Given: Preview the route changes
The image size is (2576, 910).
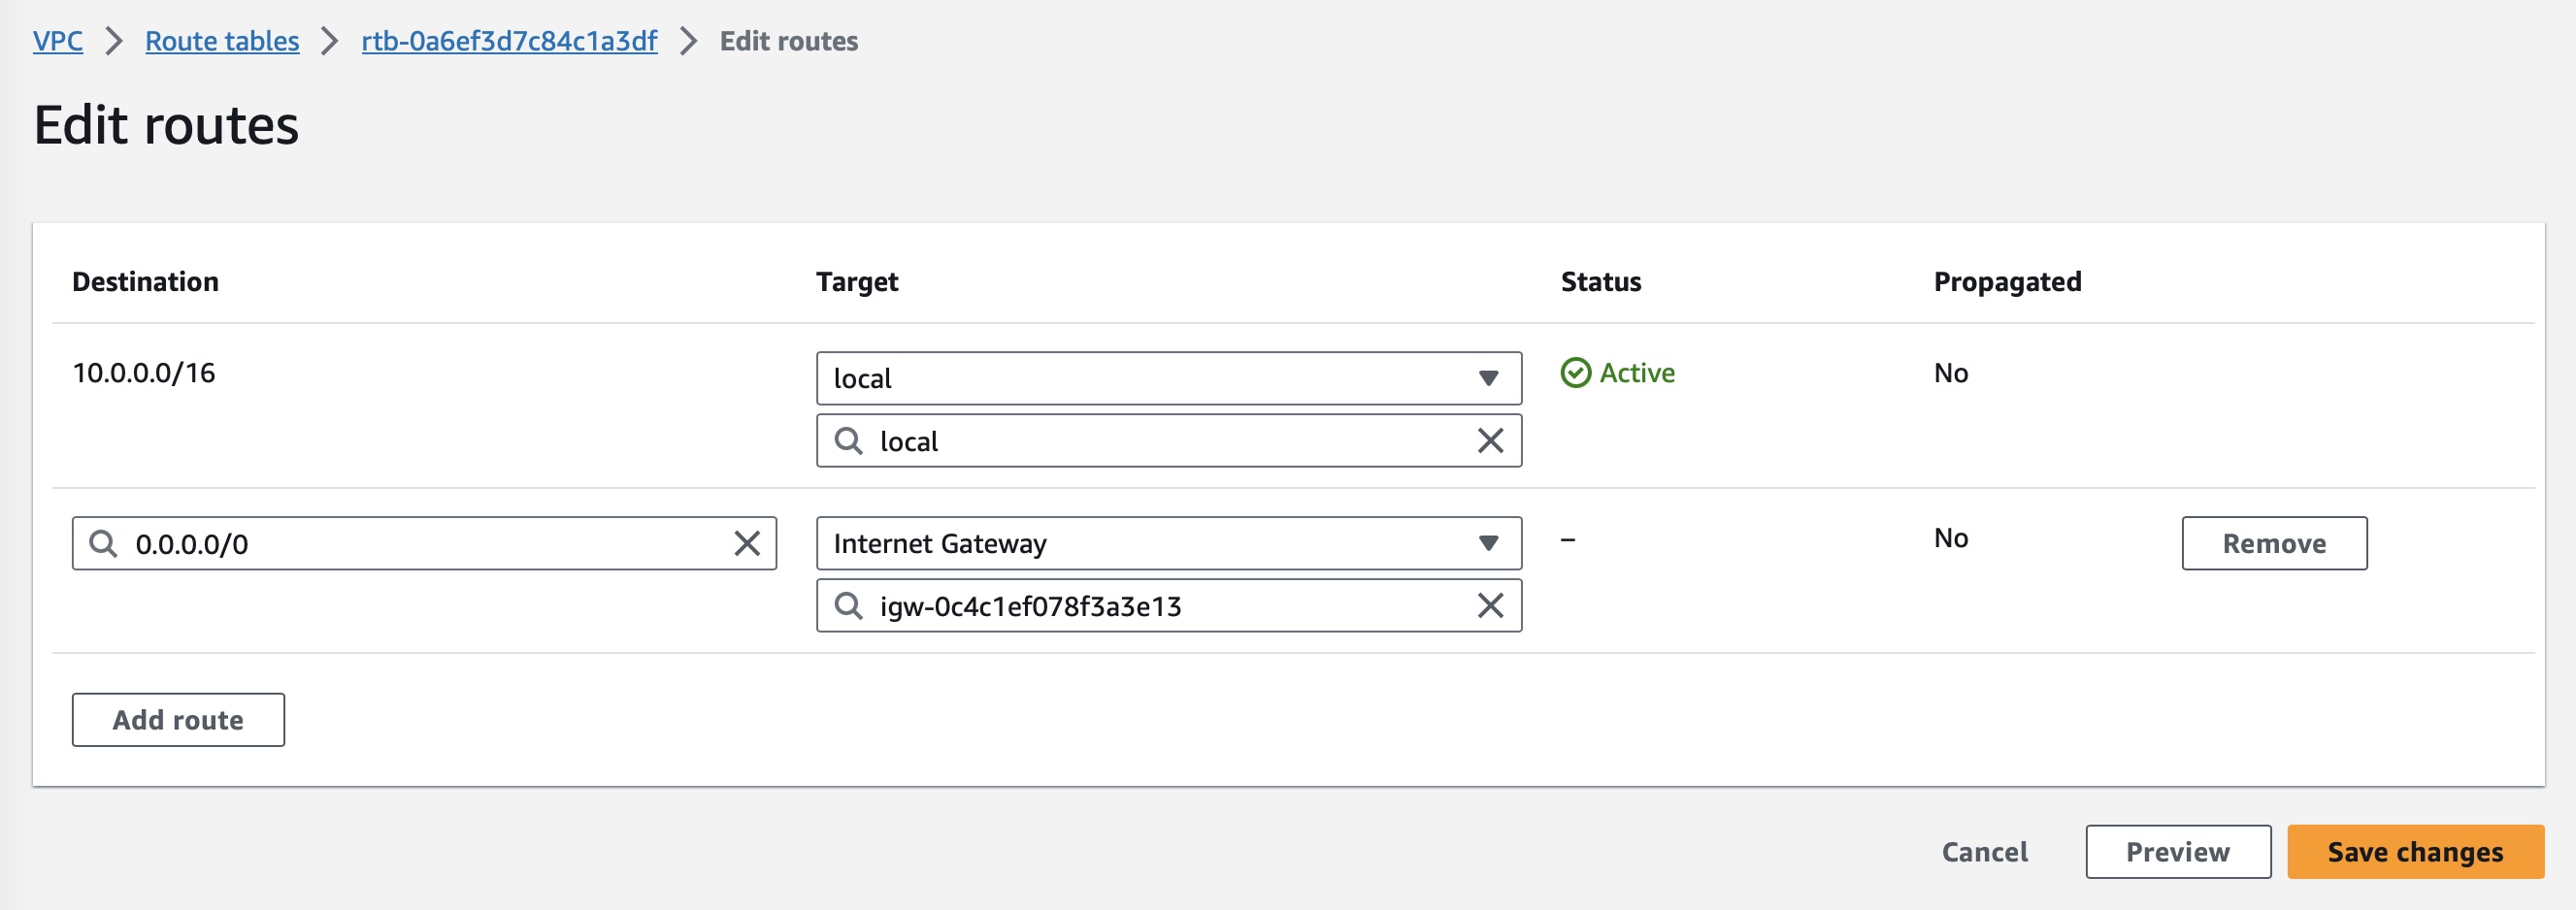Looking at the screenshot, I should [x=2177, y=852].
